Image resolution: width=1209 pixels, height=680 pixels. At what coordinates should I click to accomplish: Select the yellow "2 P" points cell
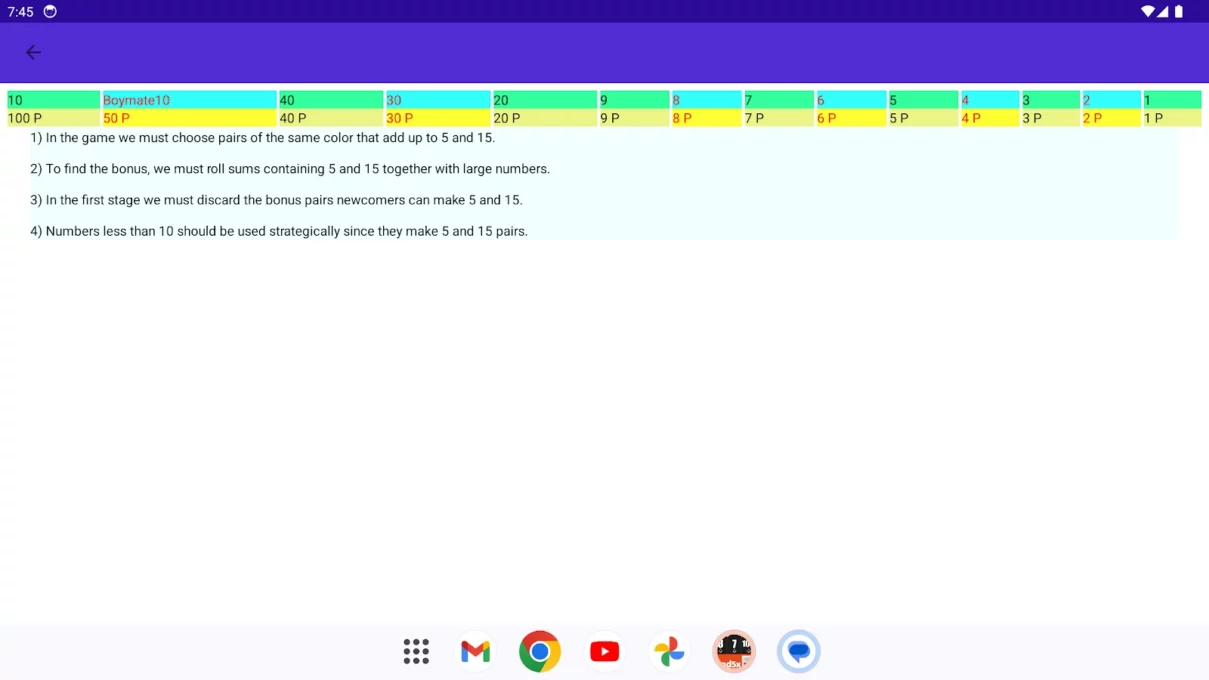[x=1111, y=118]
